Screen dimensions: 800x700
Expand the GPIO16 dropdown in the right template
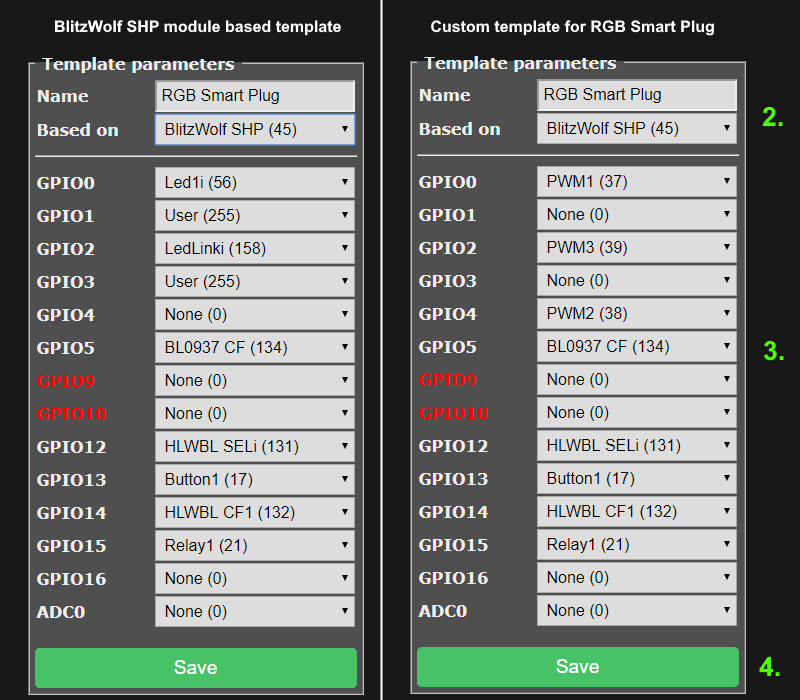[x=637, y=578]
